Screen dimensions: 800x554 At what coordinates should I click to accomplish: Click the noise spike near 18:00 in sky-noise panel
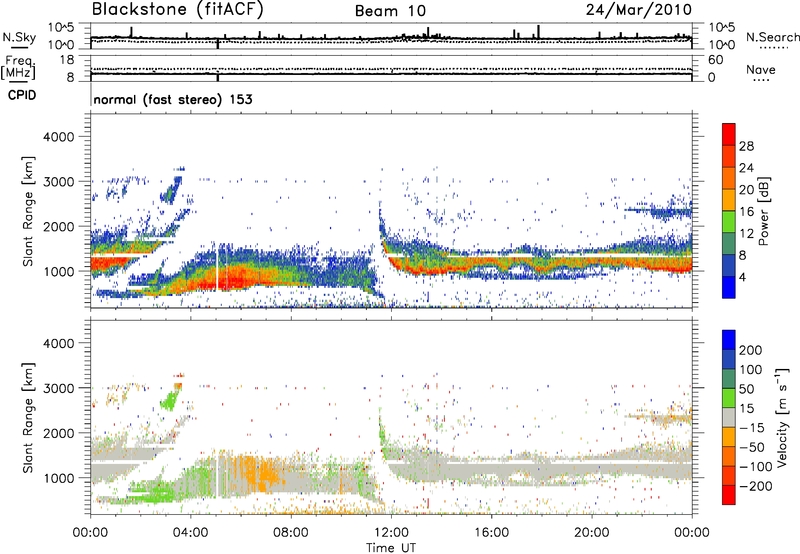coord(538,31)
